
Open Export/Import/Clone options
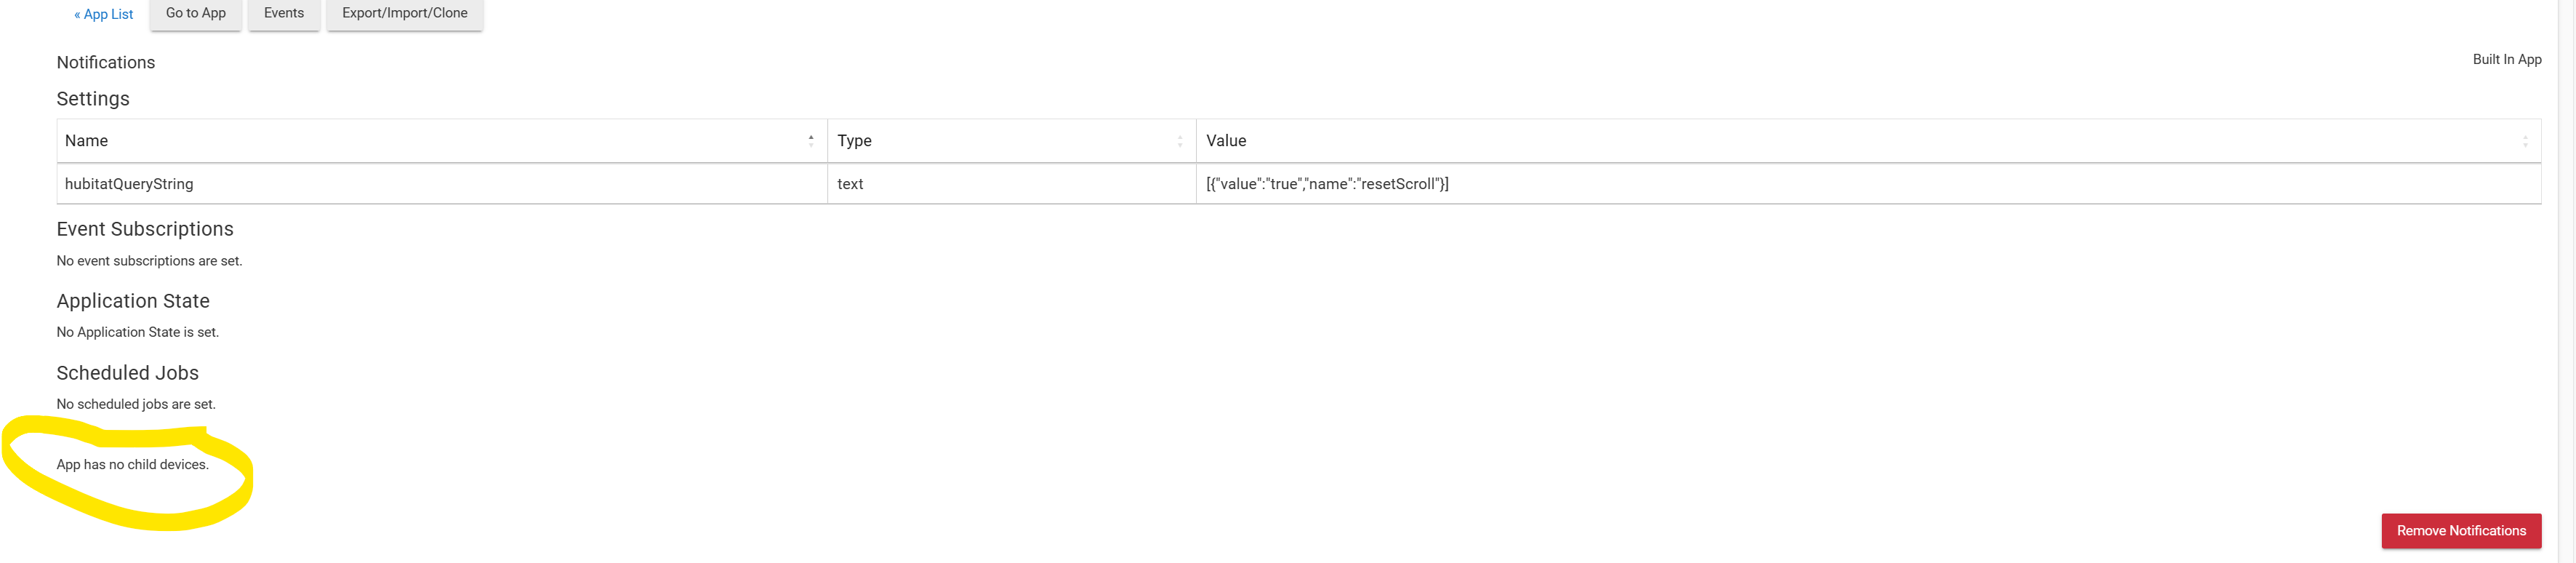[405, 14]
